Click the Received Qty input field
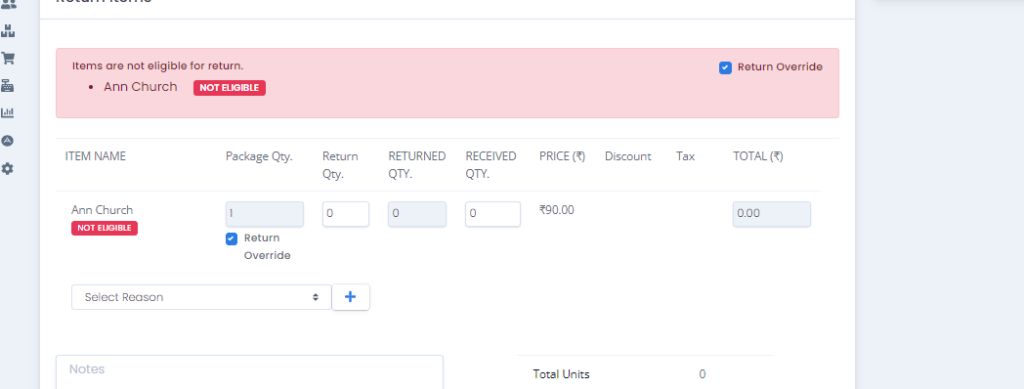The height and width of the screenshot is (389, 1024). [492, 214]
